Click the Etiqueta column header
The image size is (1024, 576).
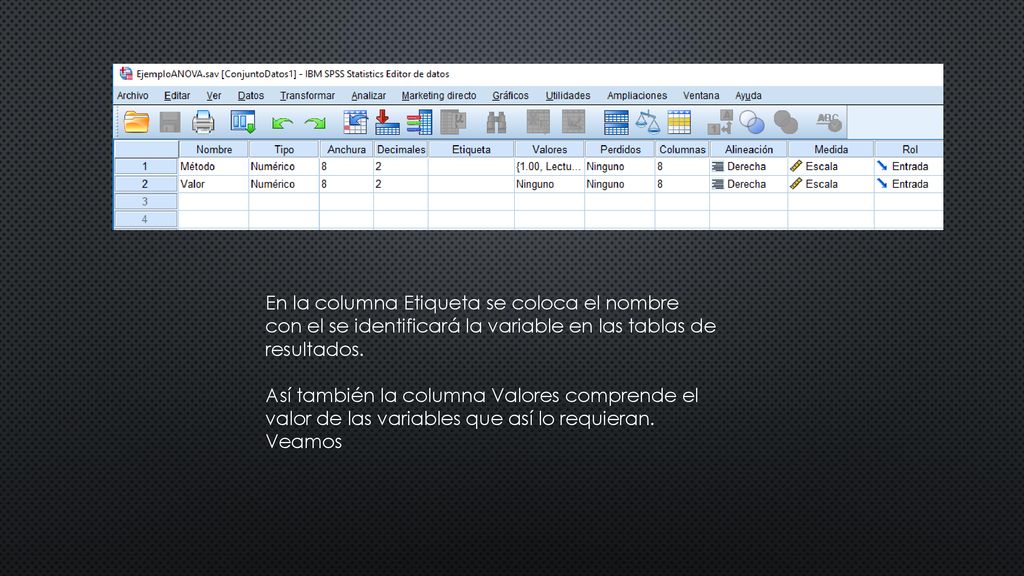point(471,150)
